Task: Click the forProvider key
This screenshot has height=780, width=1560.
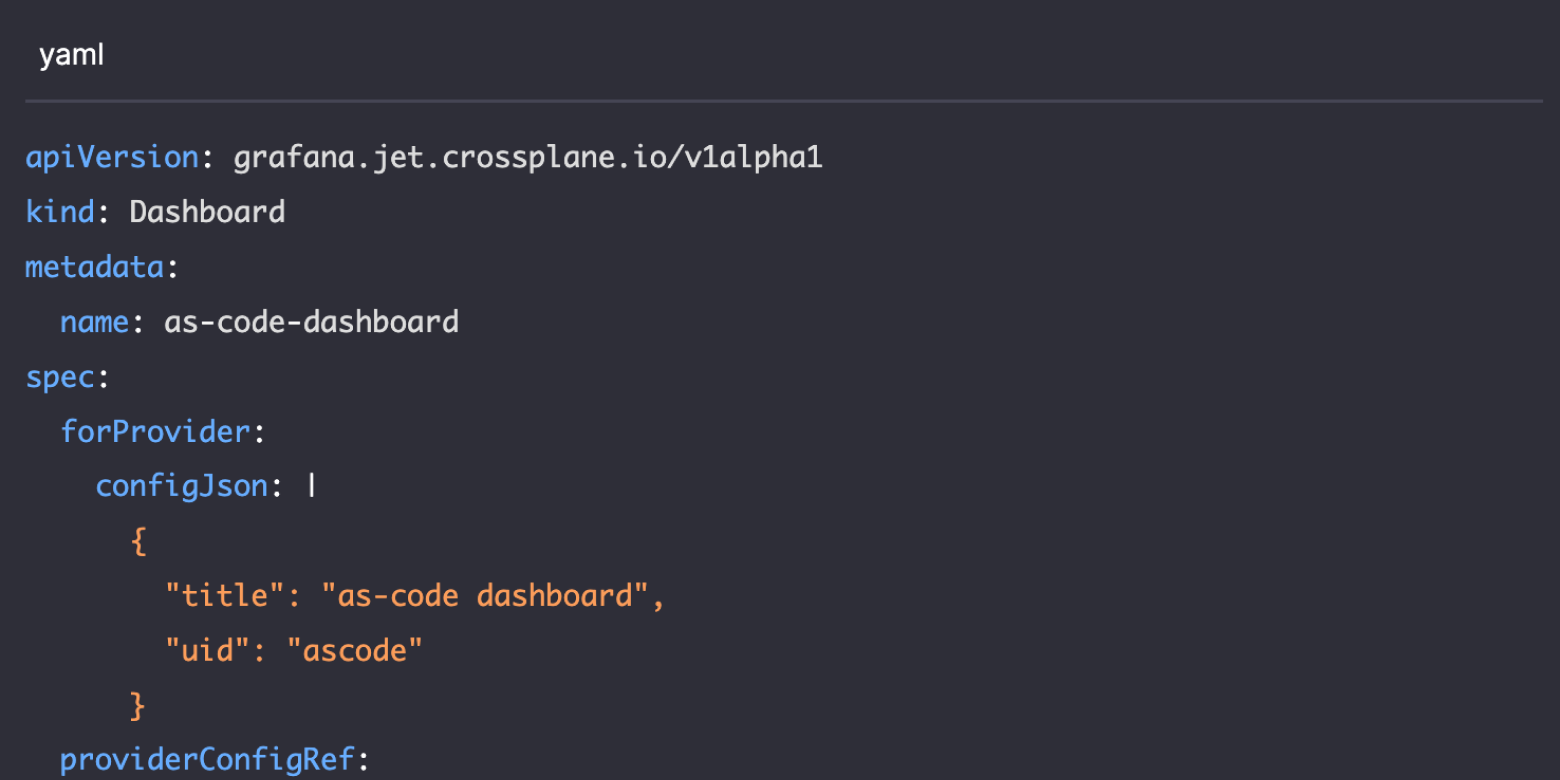Action: (155, 432)
